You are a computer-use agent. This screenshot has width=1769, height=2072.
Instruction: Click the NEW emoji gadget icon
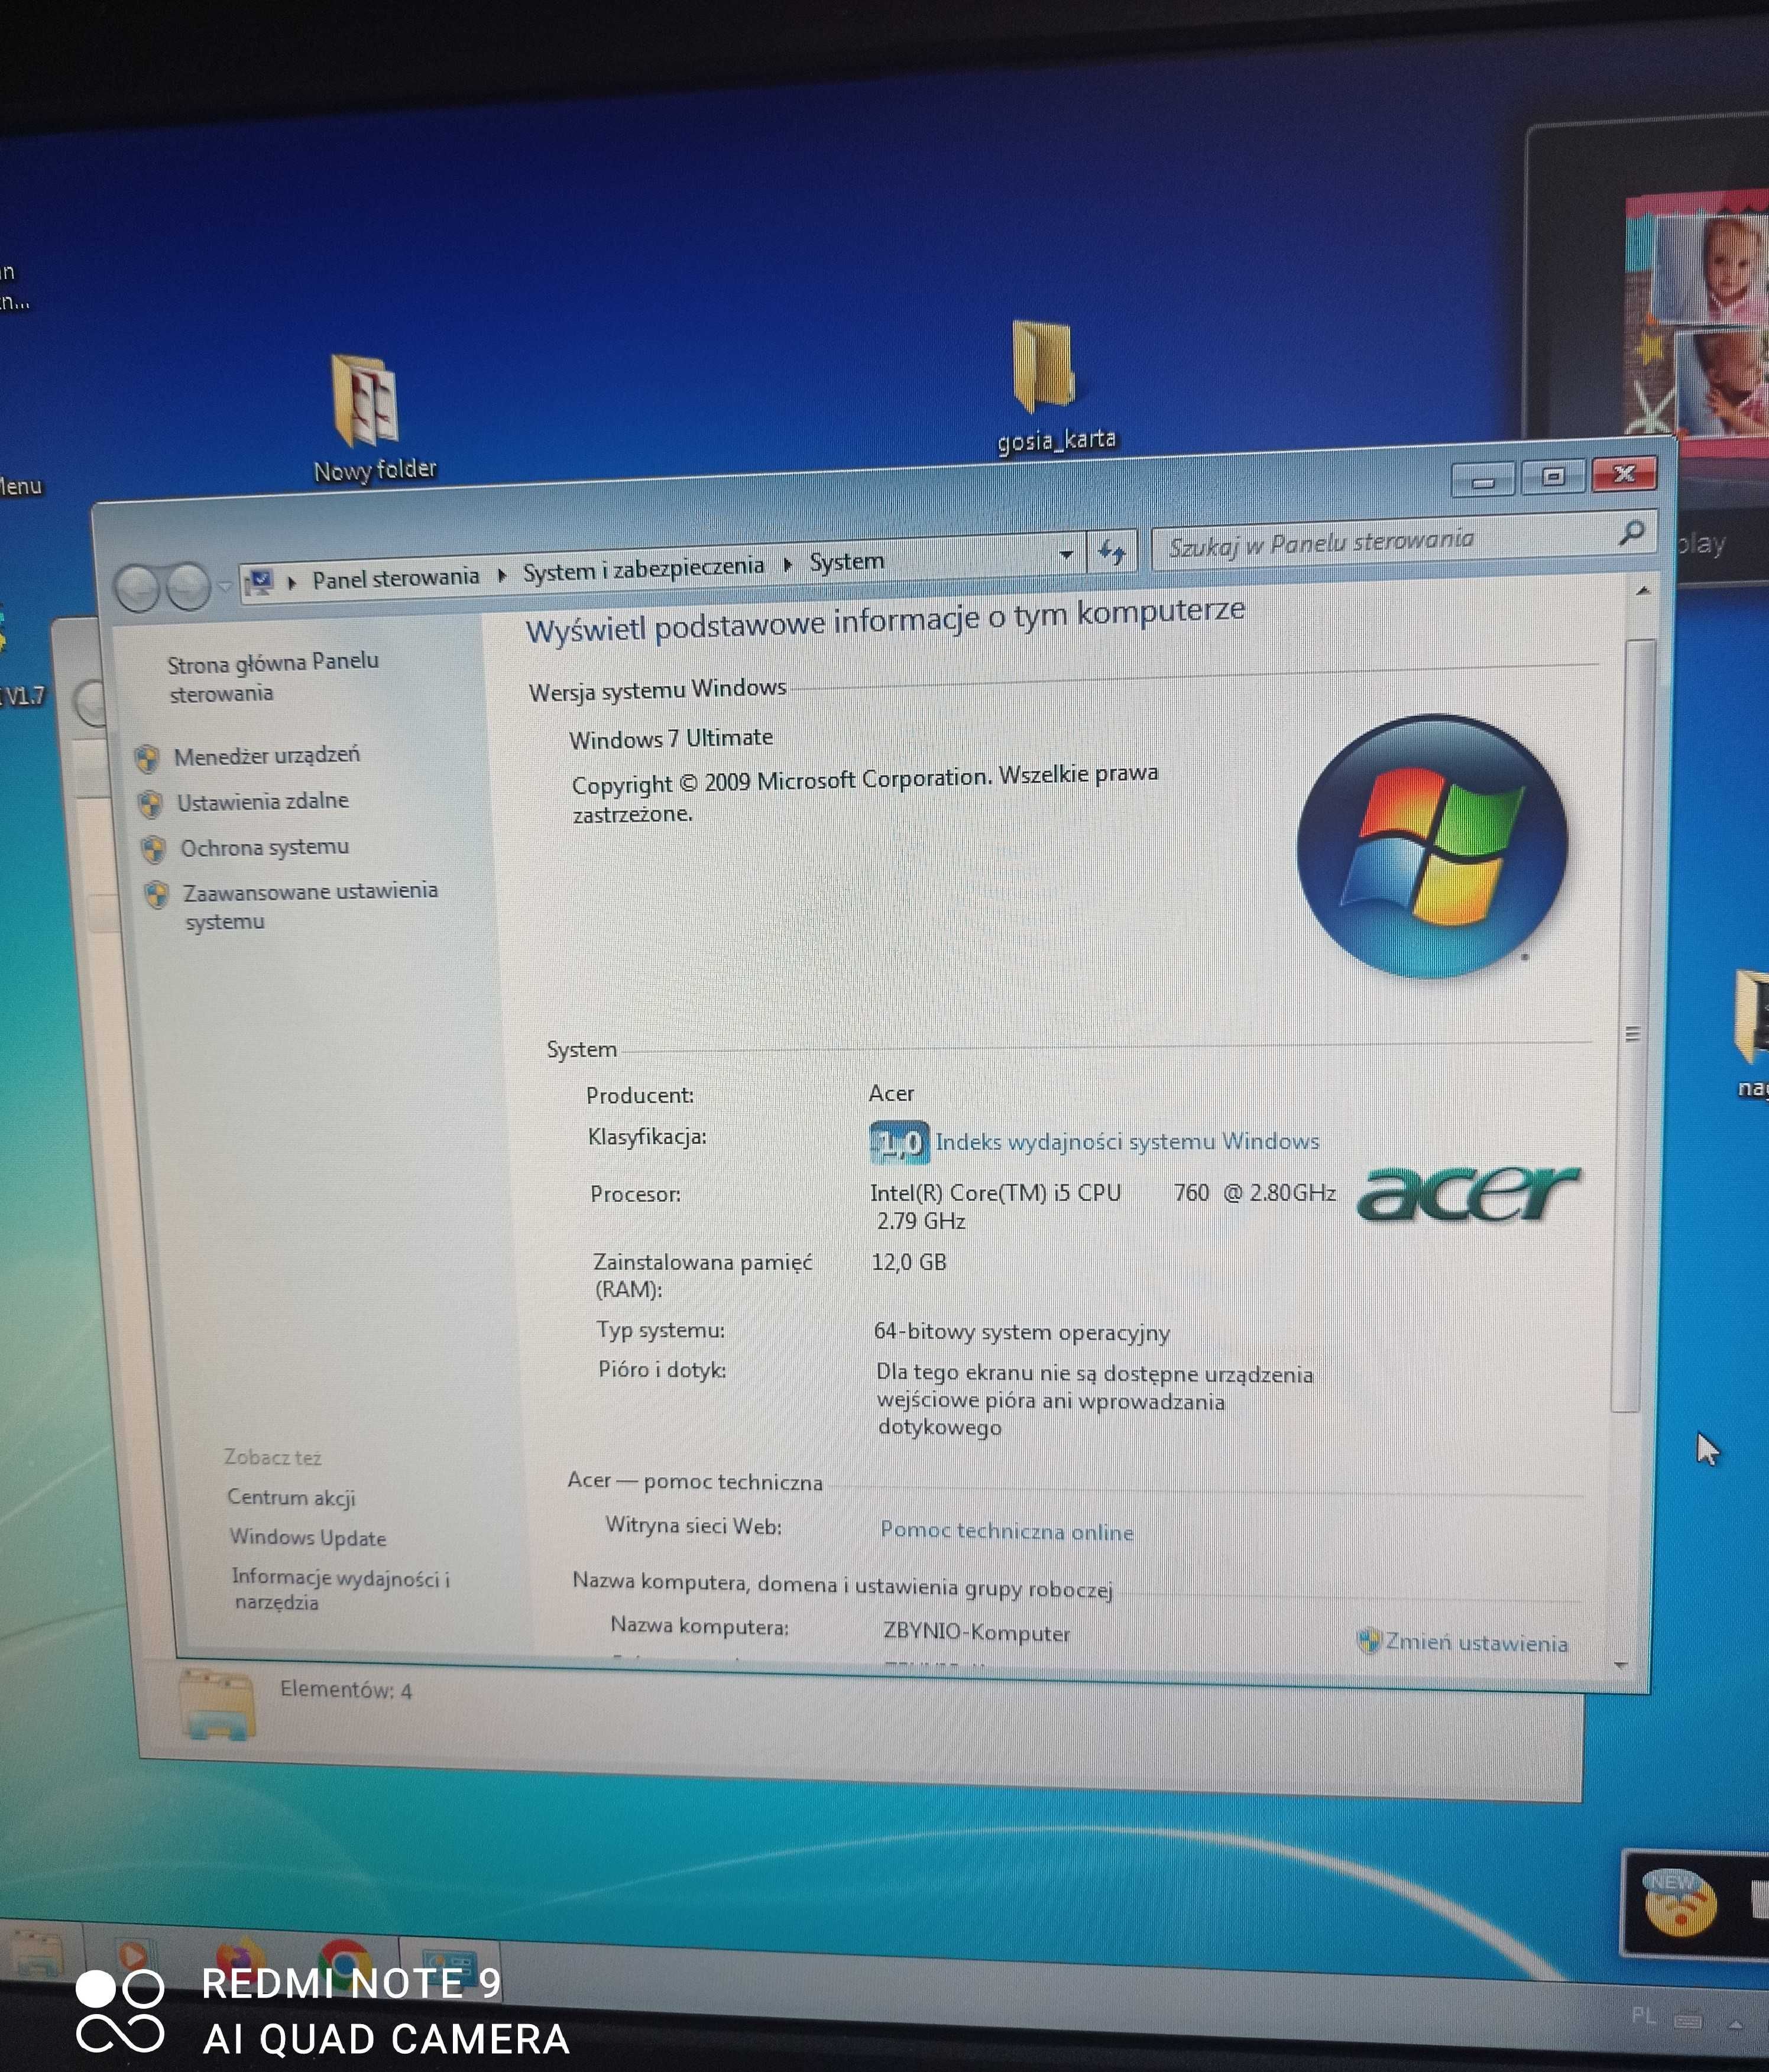coord(1680,1903)
